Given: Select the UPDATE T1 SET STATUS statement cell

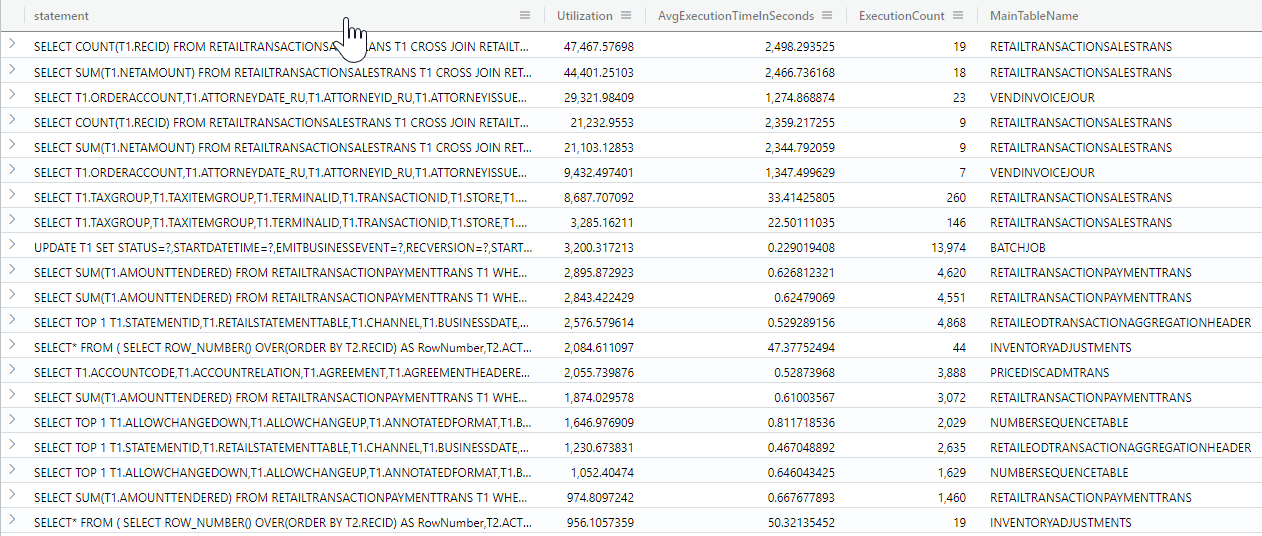Looking at the screenshot, I should coord(282,247).
